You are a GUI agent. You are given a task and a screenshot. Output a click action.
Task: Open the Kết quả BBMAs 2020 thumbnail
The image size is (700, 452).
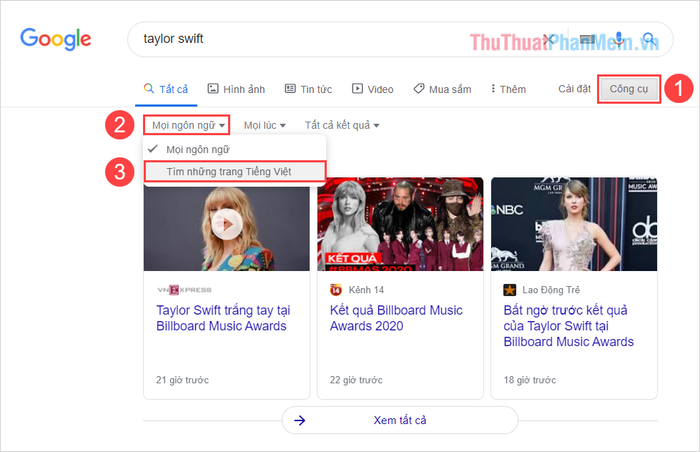(400, 224)
